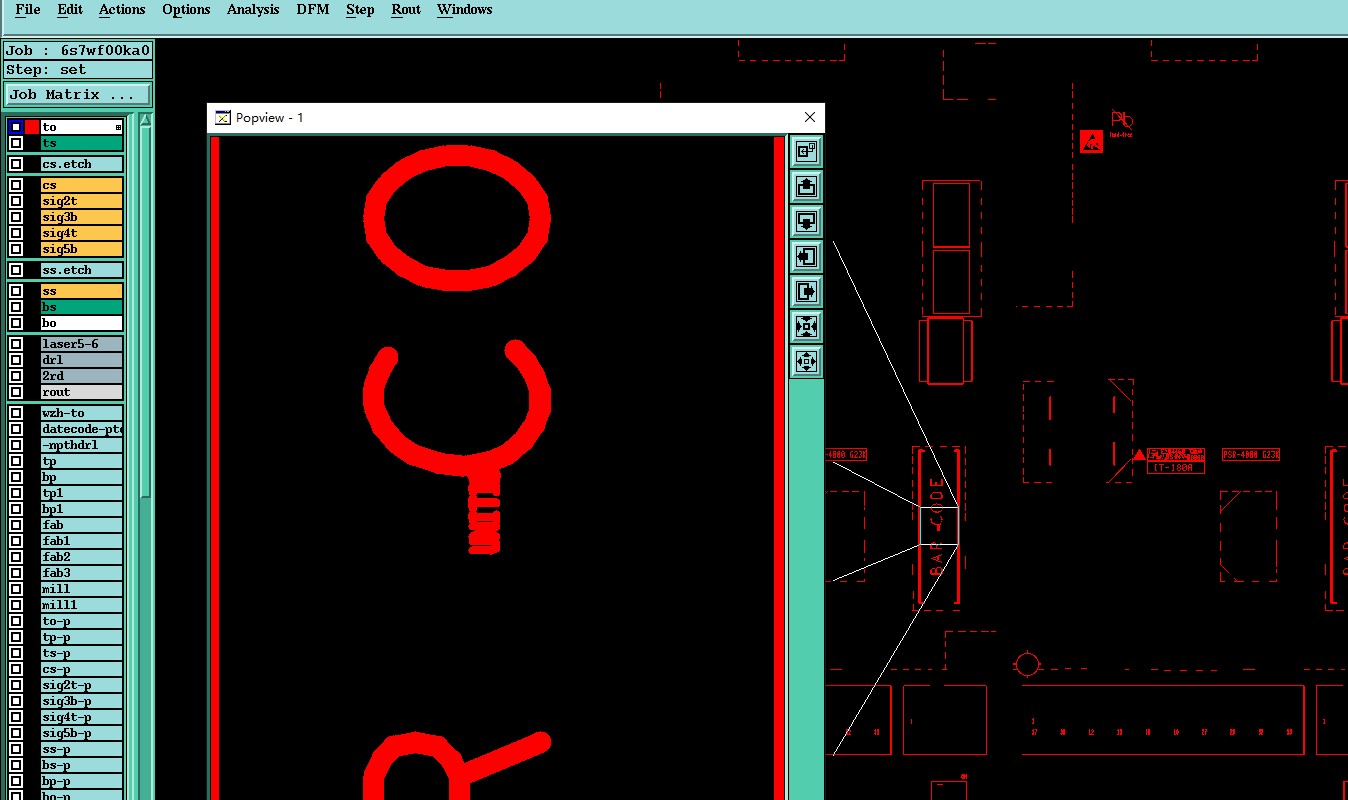Toggle display checkbox for layer 'sig2t'
1348x800 pixels.
tap(16, 201)
